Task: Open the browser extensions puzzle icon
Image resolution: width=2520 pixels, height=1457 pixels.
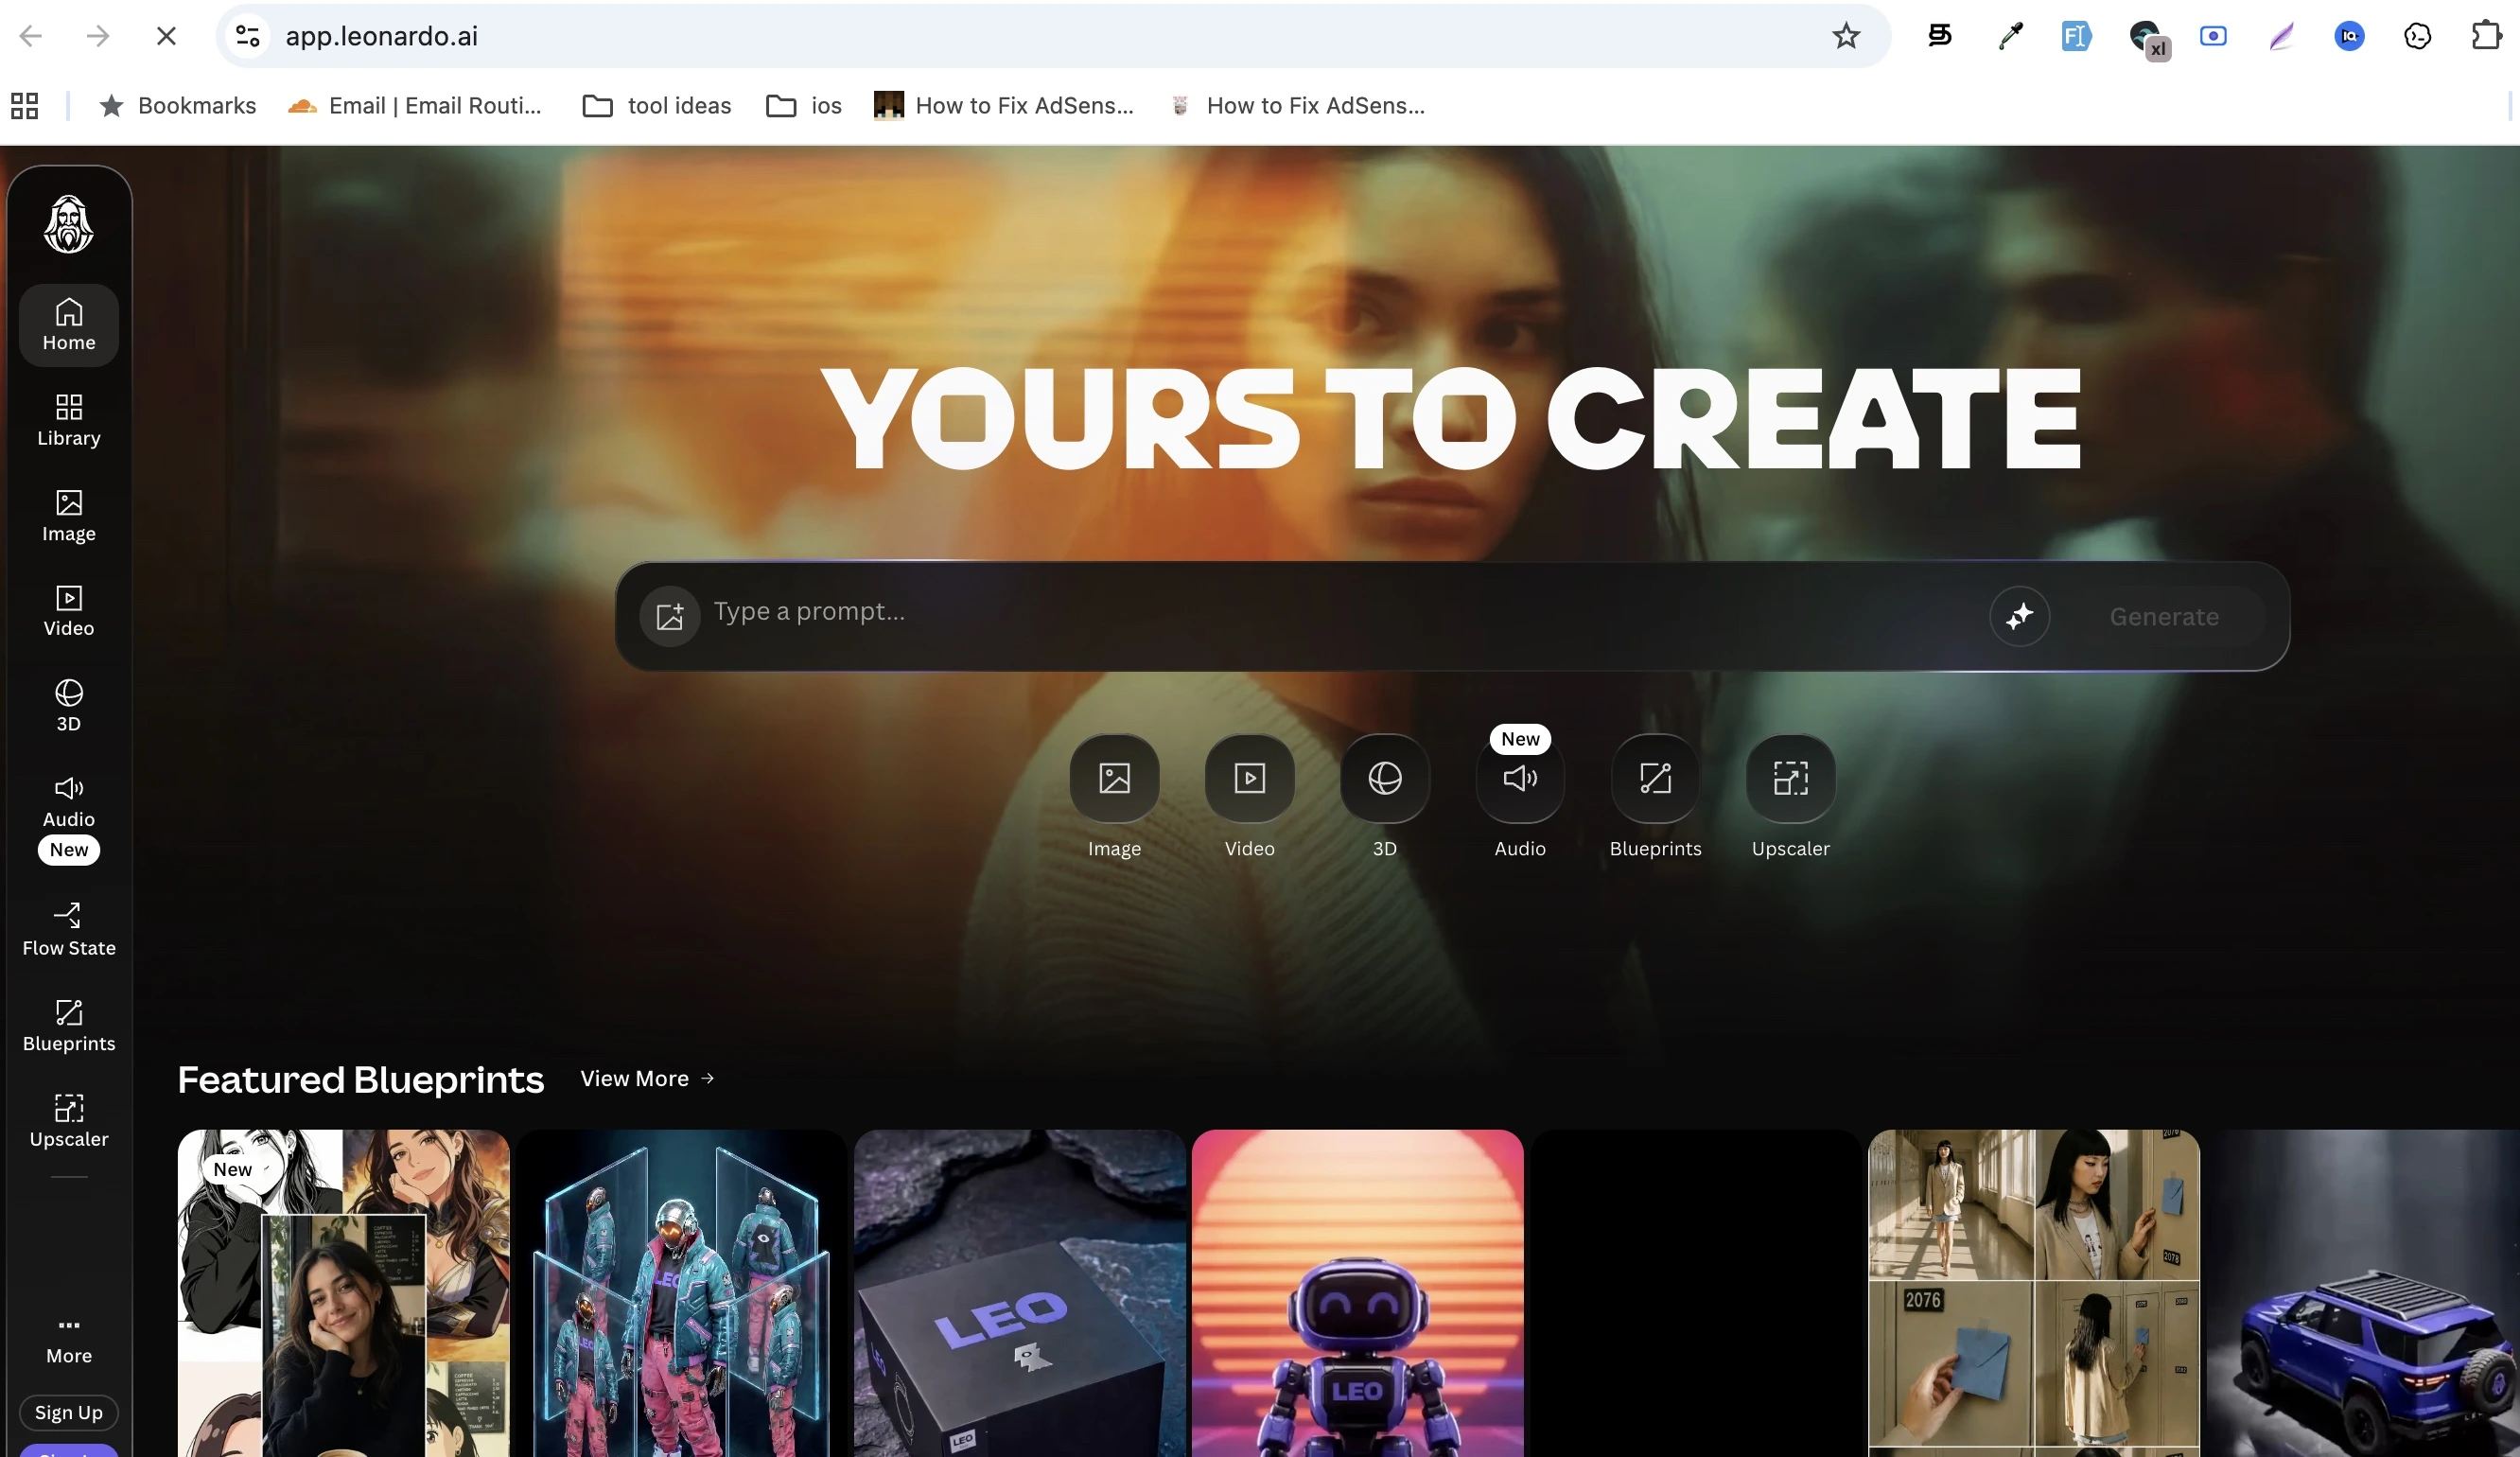Action: (x=2486, y=36)
